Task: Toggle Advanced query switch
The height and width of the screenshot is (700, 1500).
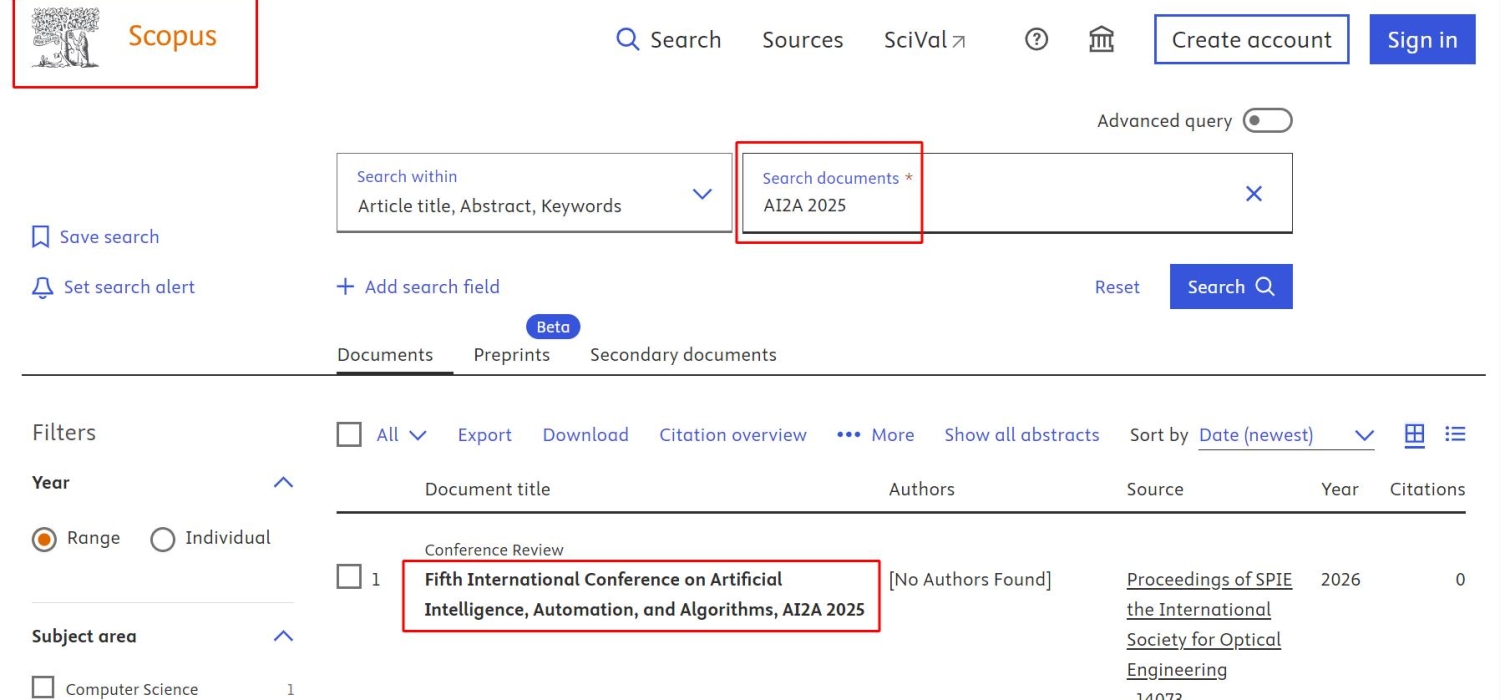Action: [1267, 121]
